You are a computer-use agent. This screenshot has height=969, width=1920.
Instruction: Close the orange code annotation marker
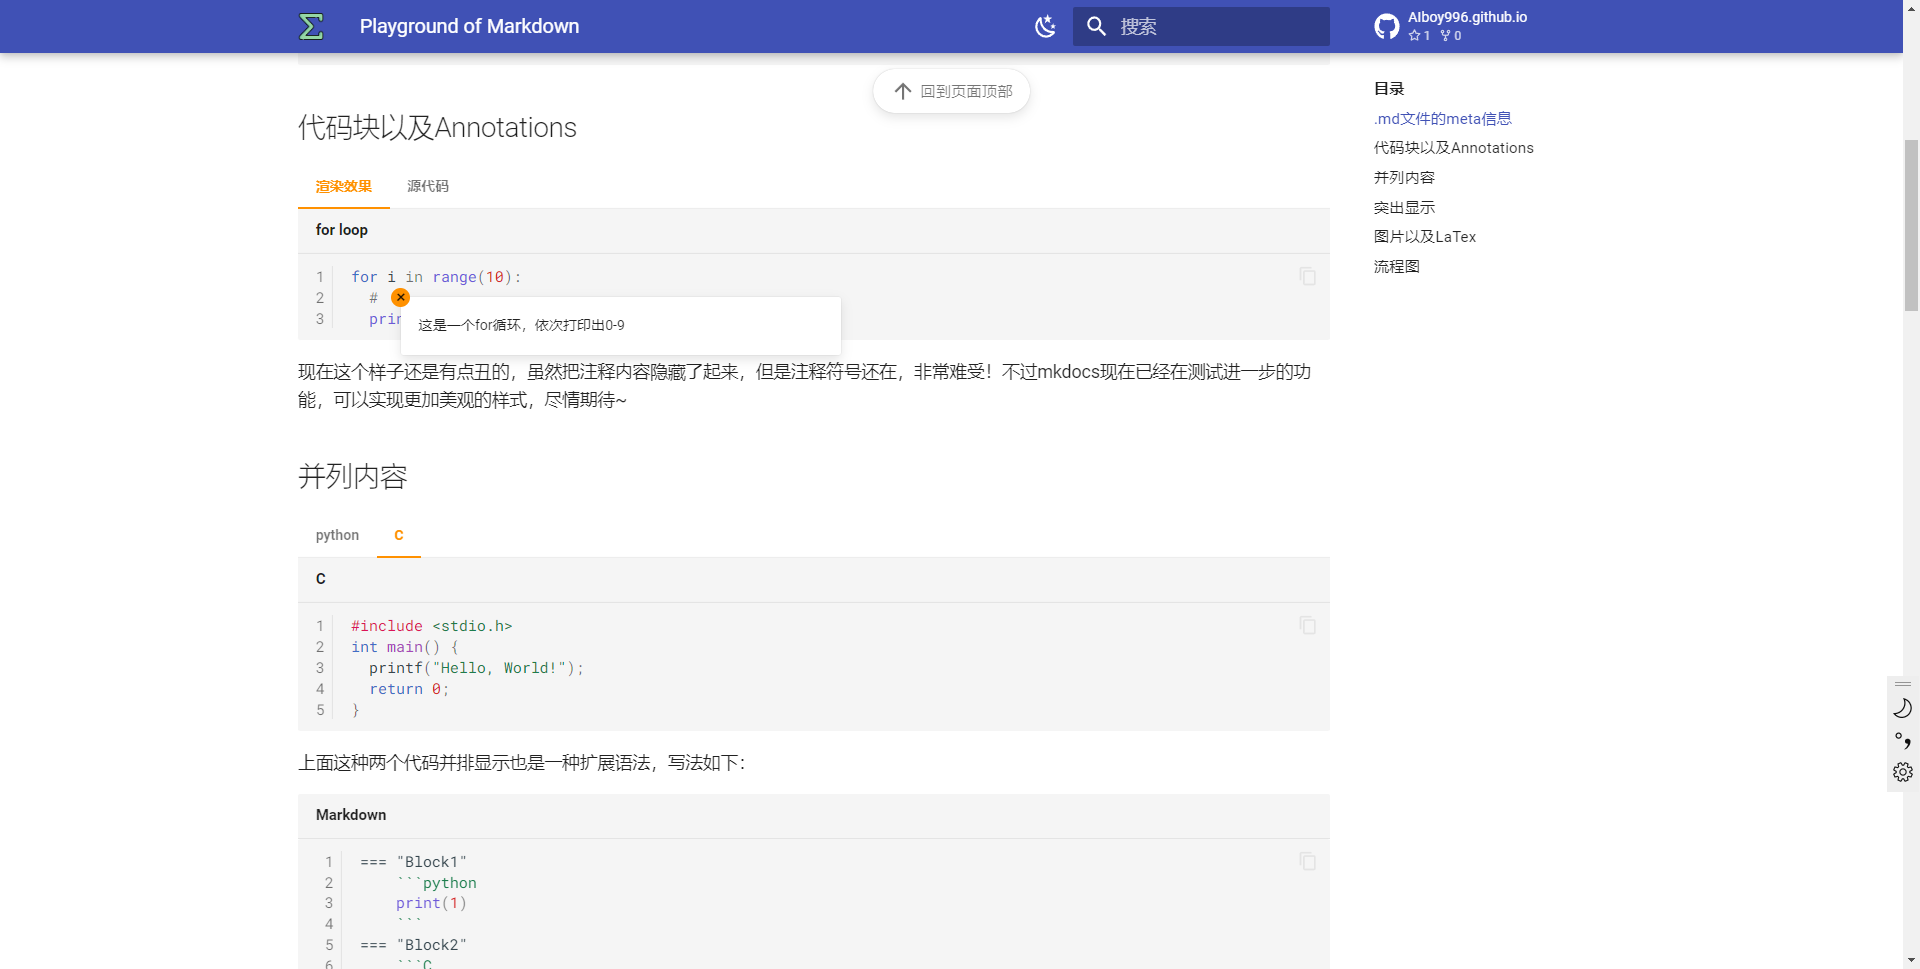click(x=400, y=297)
